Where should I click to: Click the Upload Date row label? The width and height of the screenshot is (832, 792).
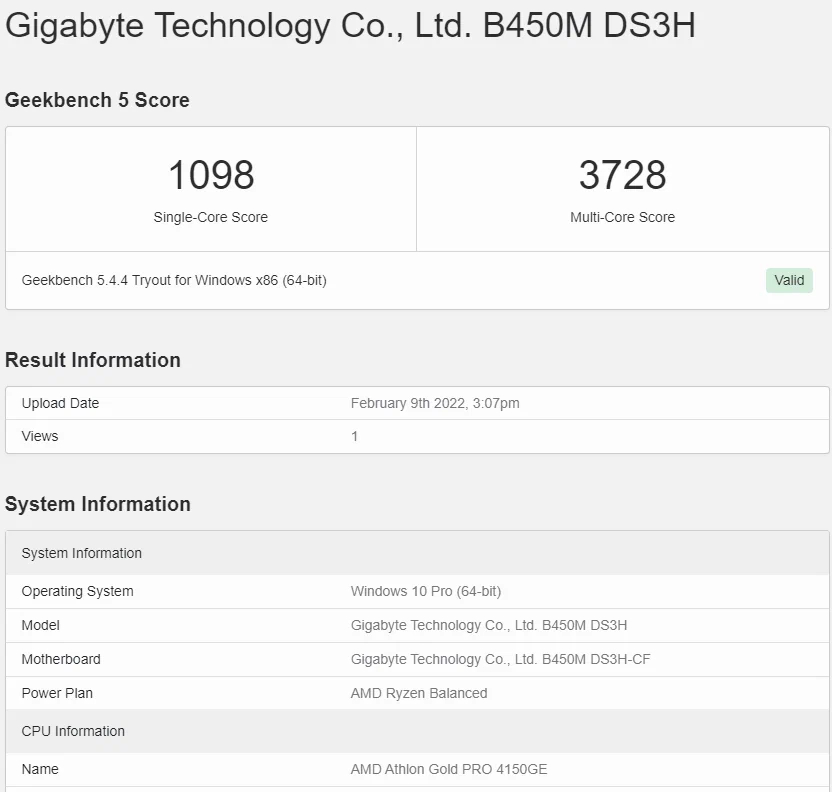tap(60, 403)
